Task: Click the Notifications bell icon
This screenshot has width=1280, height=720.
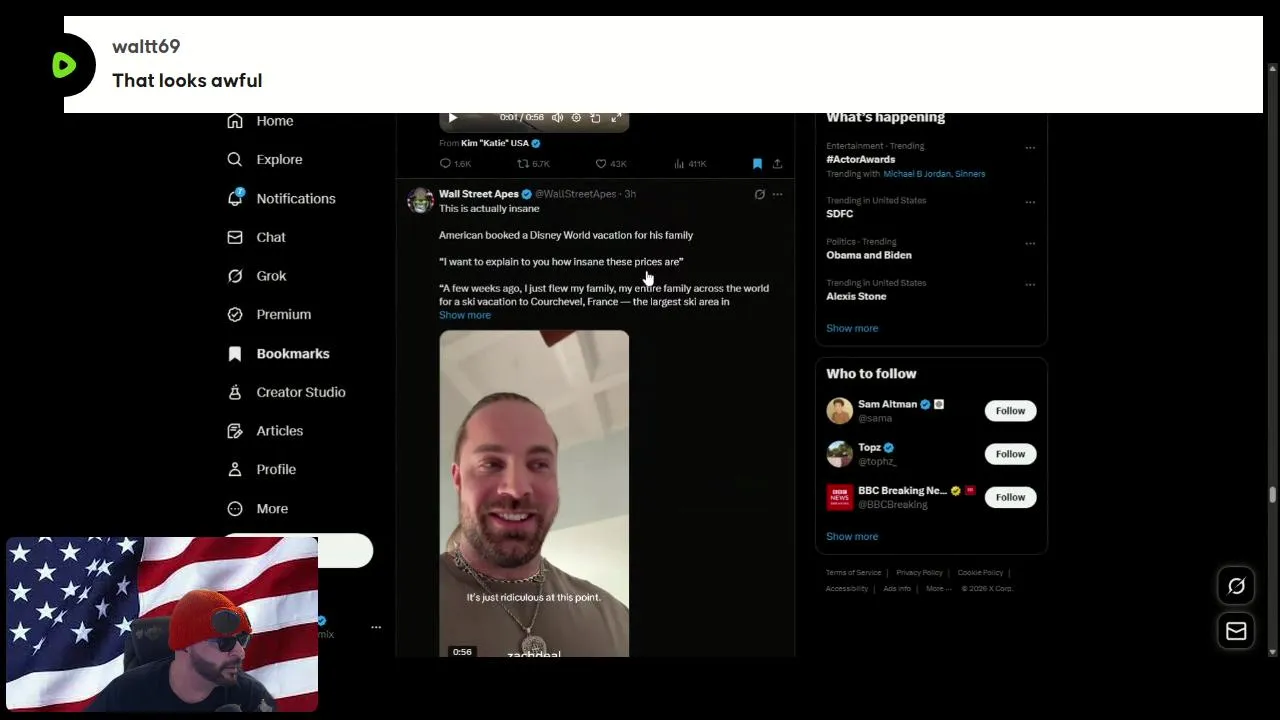Action: (235, 198)
